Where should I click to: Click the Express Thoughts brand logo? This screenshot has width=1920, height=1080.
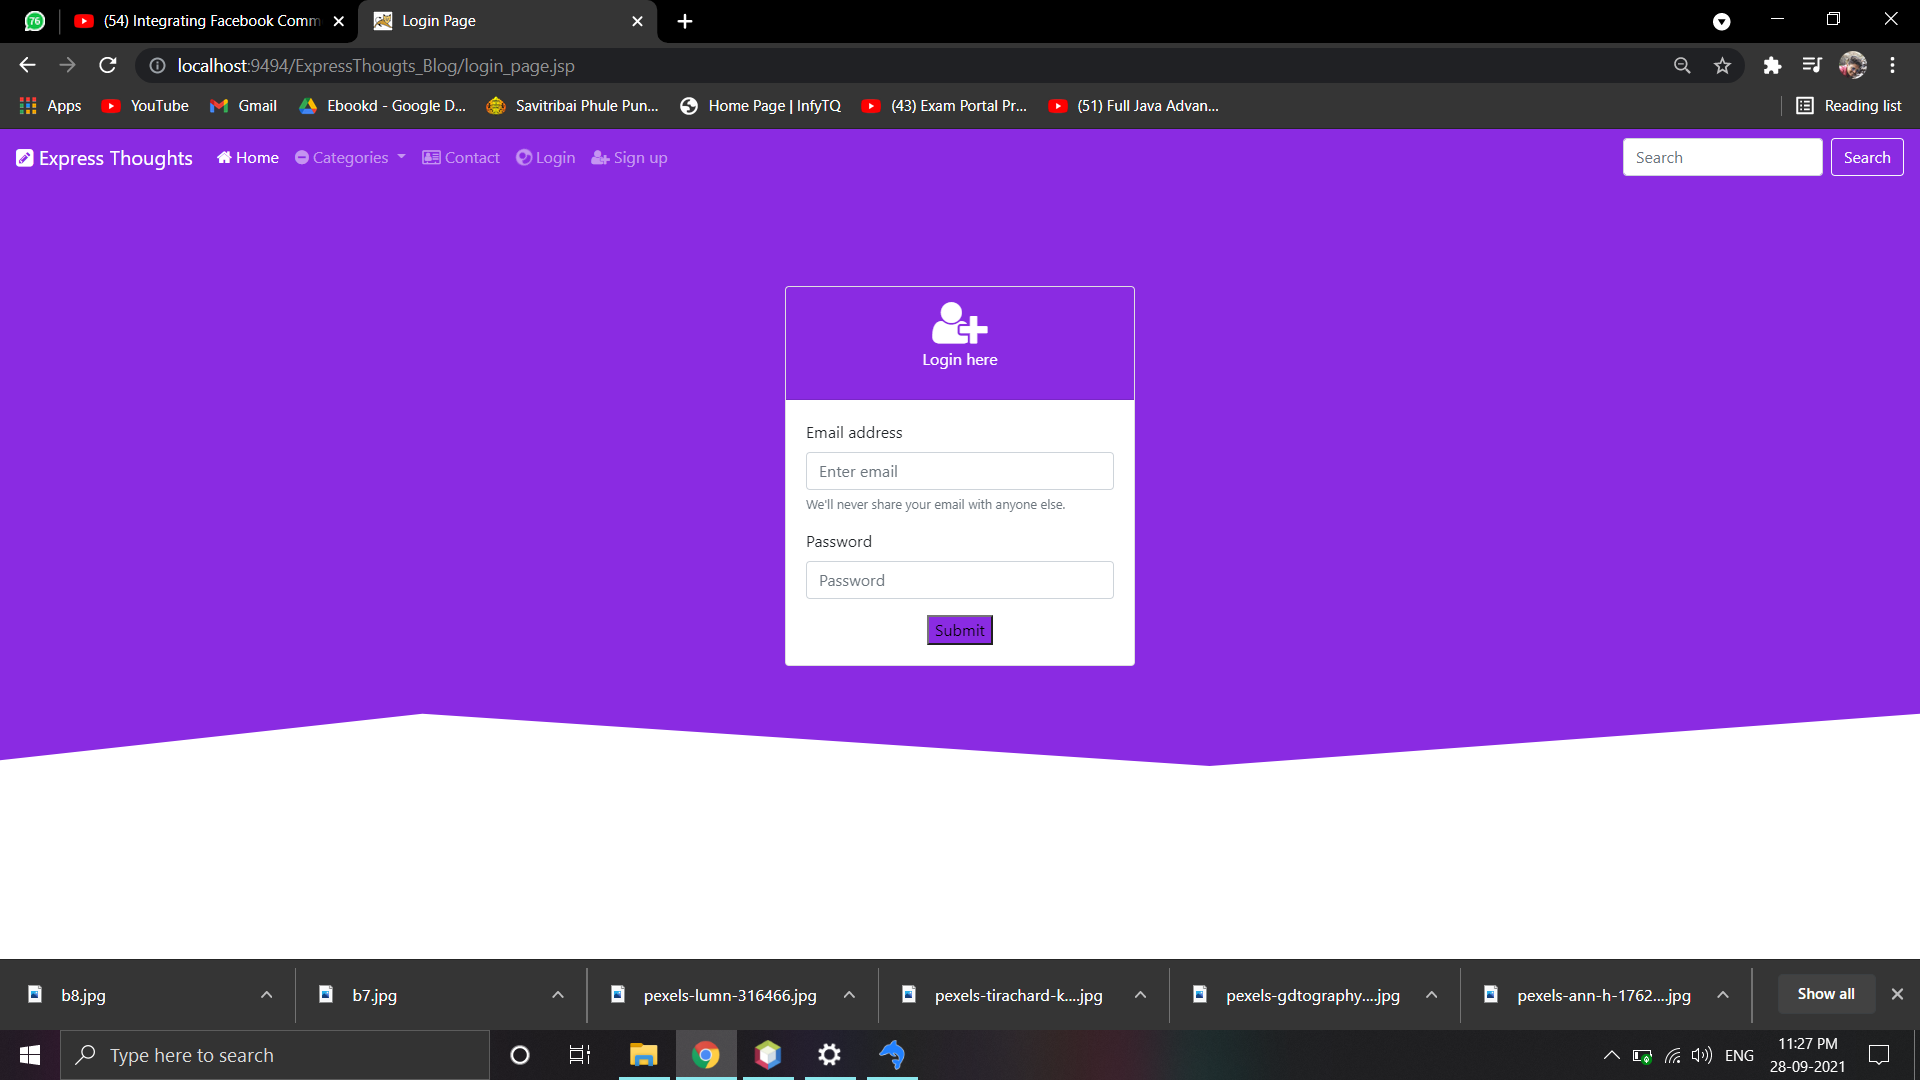pyautogui.click(x=104, y=158)
